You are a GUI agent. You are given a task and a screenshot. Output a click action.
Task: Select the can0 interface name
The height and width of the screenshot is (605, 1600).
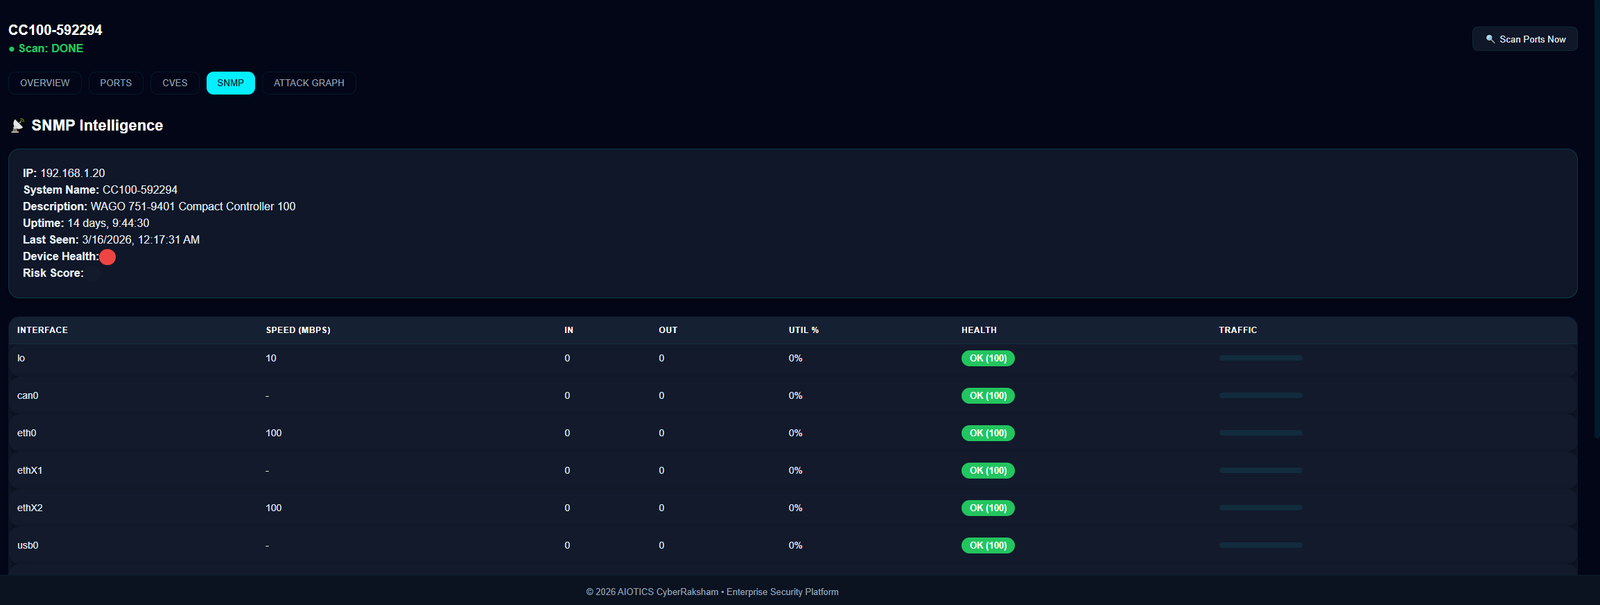[28, 396]
